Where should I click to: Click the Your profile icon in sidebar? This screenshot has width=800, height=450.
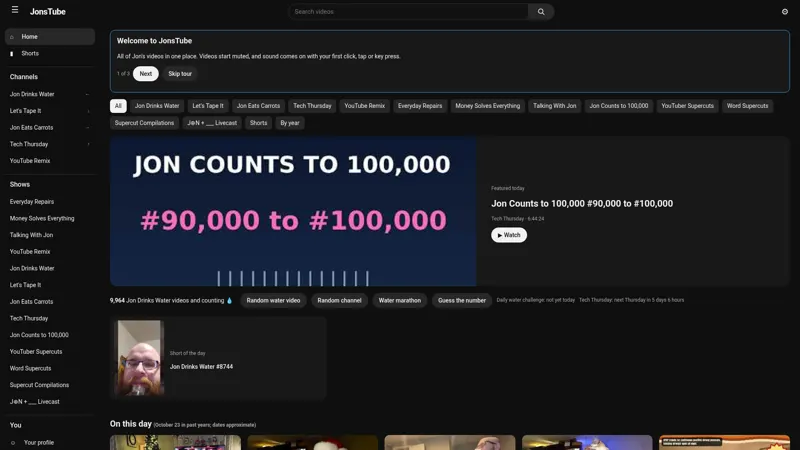coord(13,443)
